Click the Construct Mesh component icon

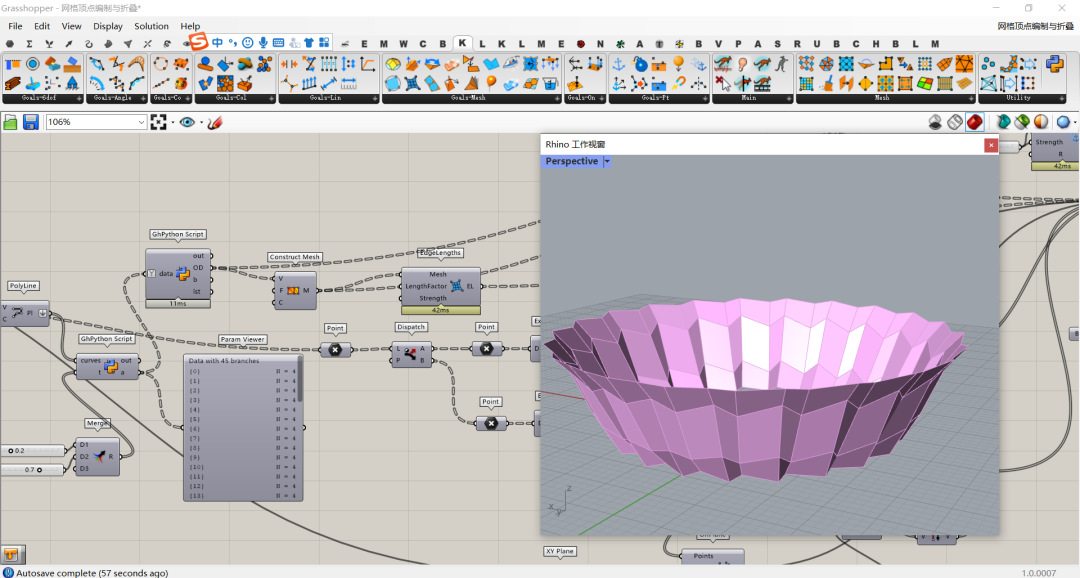(x=294, y=290)
